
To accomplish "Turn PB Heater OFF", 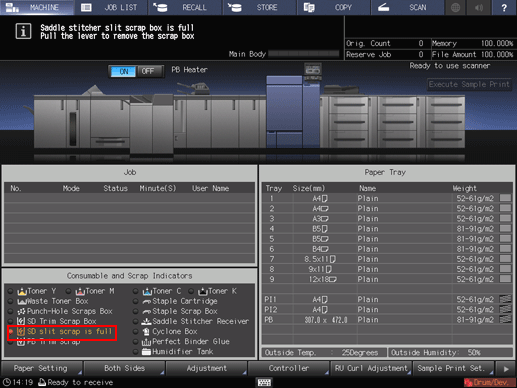I will click(x=148, y=71).
